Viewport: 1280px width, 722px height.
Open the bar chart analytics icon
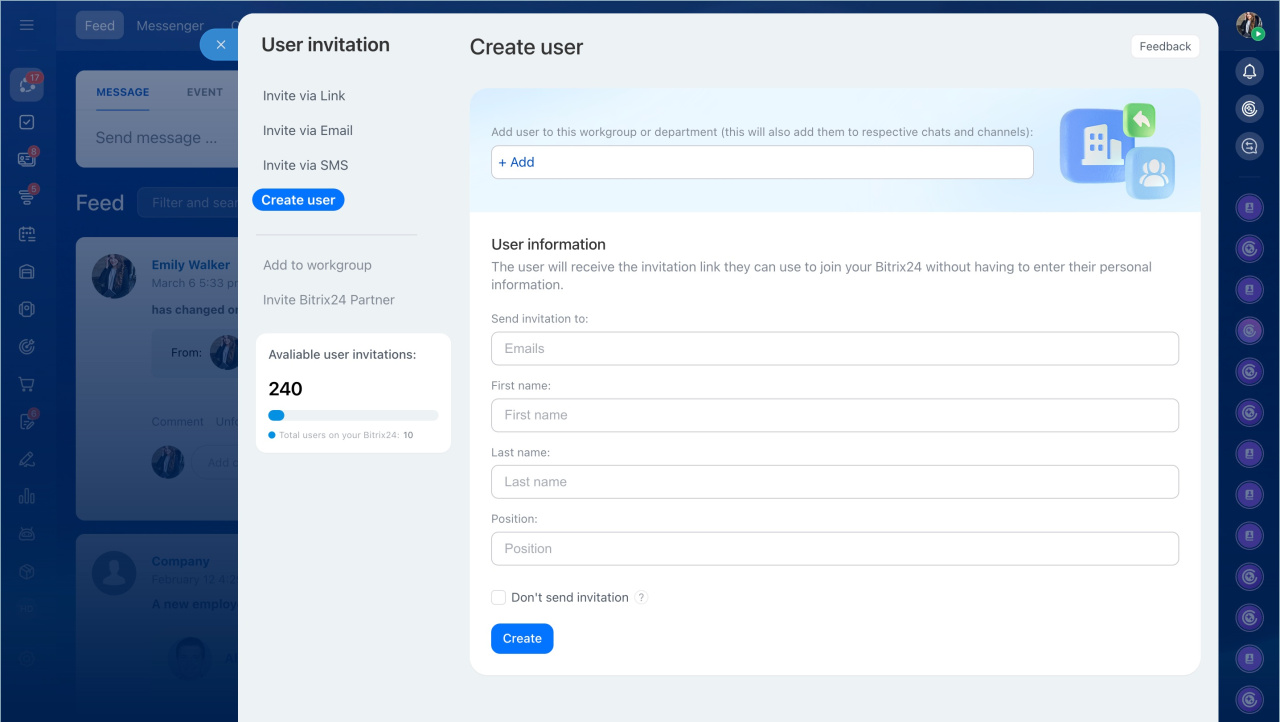(27, 496)
